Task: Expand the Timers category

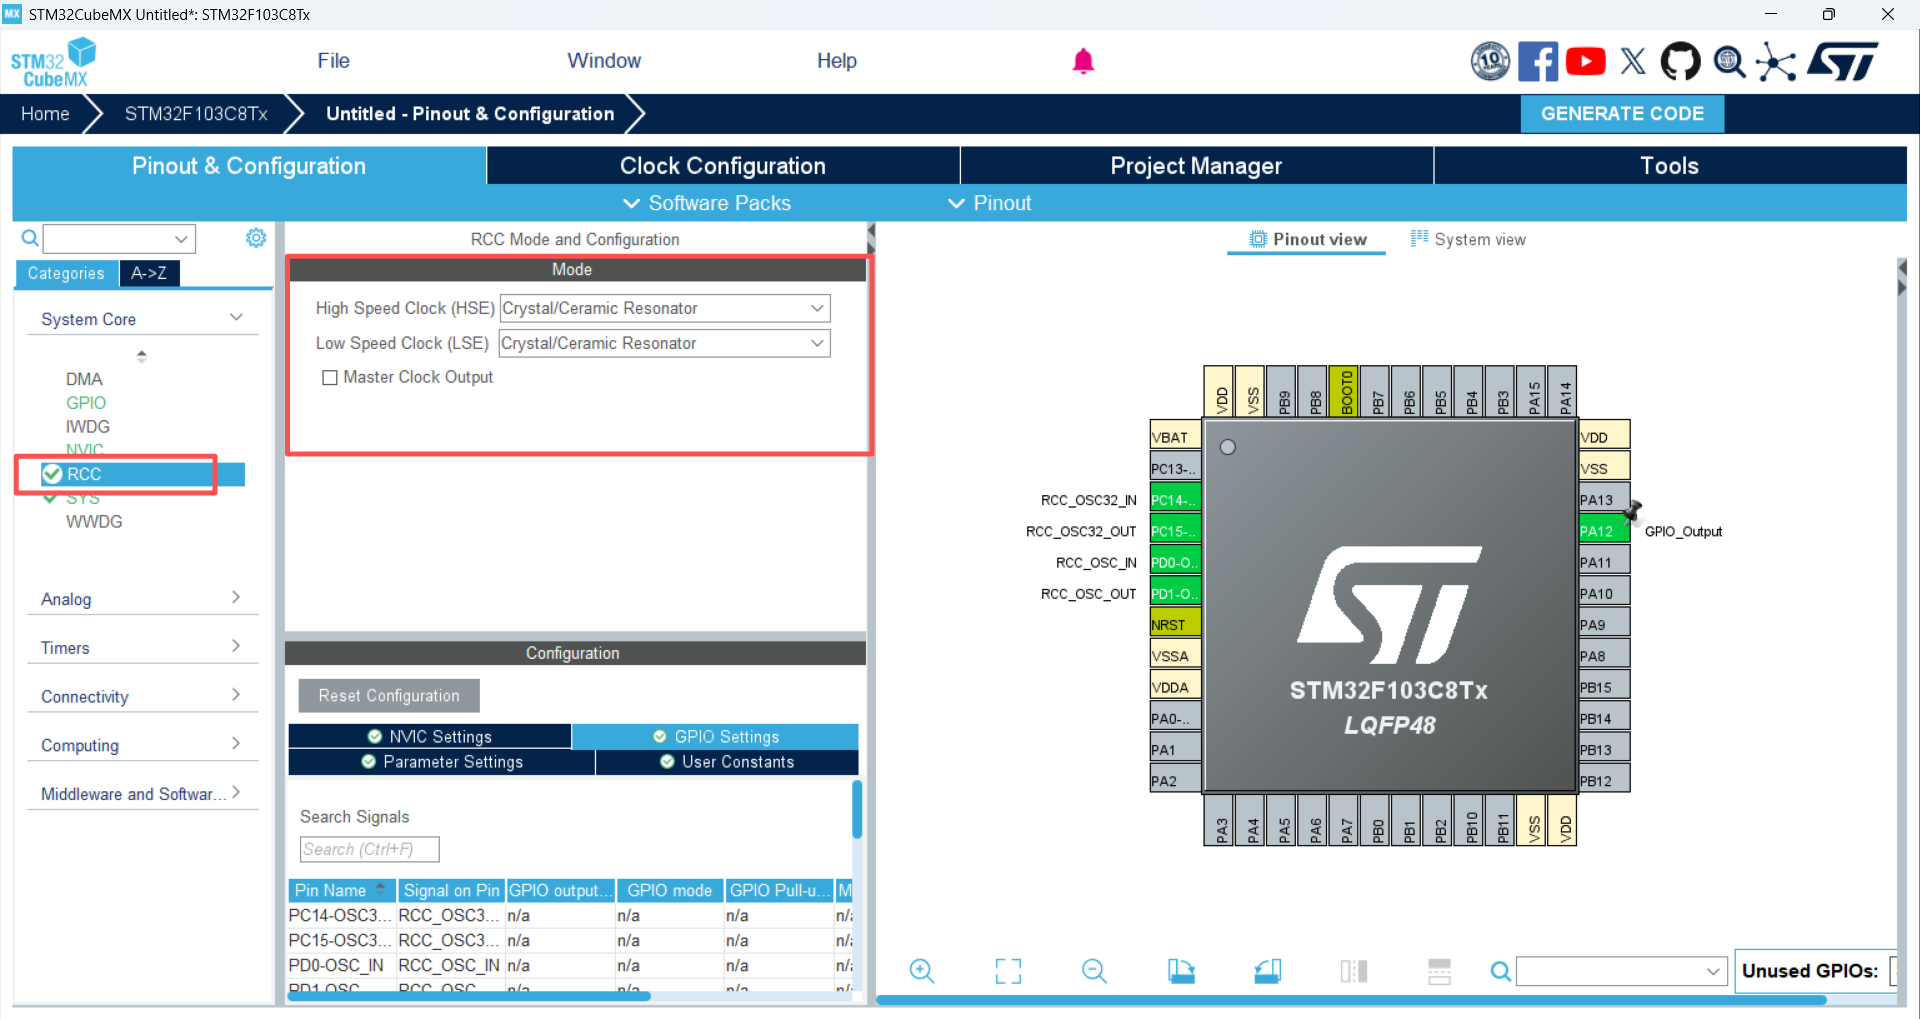Action: [142, 647]
